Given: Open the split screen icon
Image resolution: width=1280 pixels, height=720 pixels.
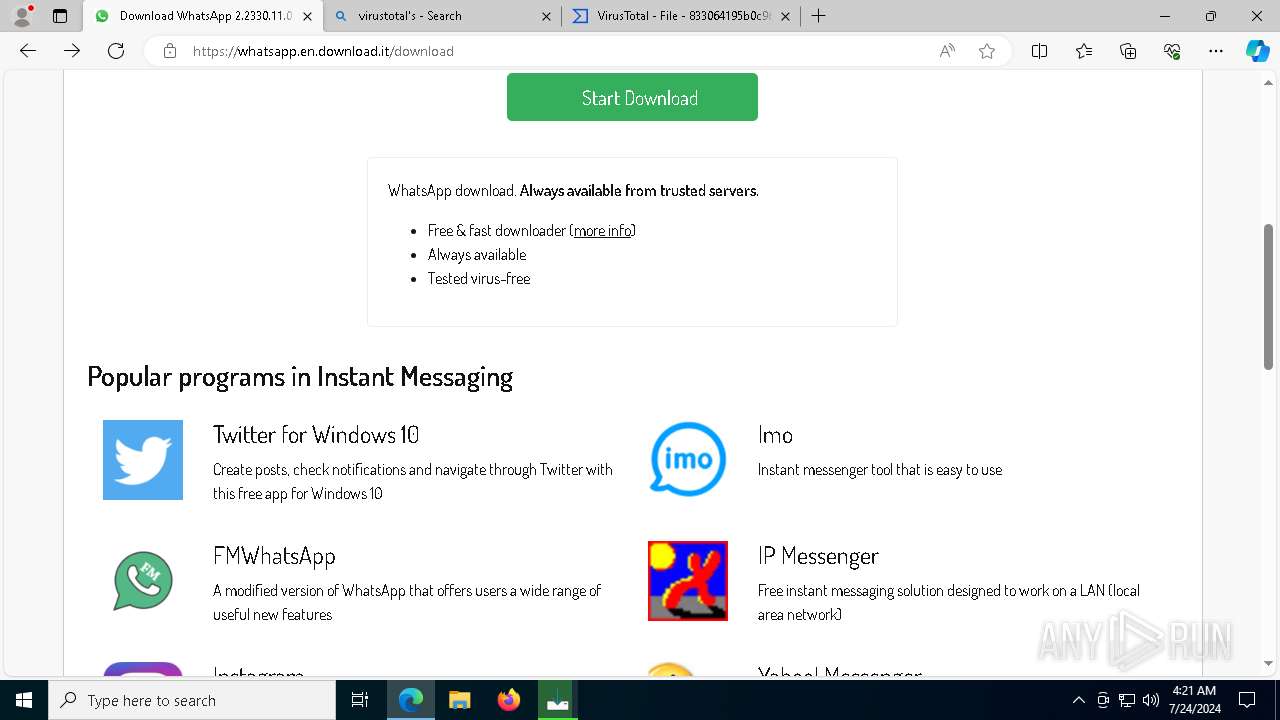Looking at the screenshot, I should [1040, 51].
